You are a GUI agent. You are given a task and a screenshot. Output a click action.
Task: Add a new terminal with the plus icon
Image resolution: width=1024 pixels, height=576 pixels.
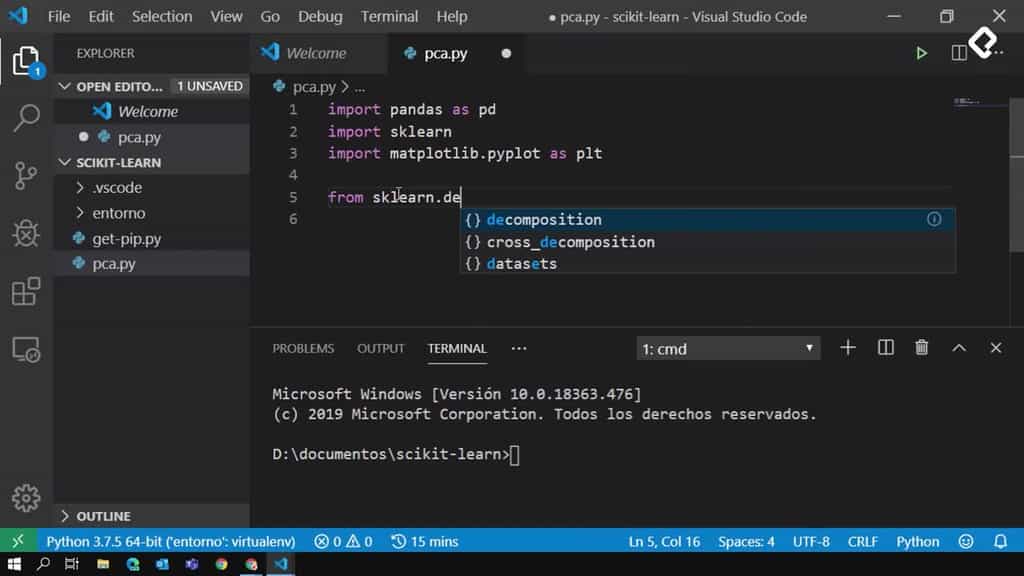tap(847, 347)
